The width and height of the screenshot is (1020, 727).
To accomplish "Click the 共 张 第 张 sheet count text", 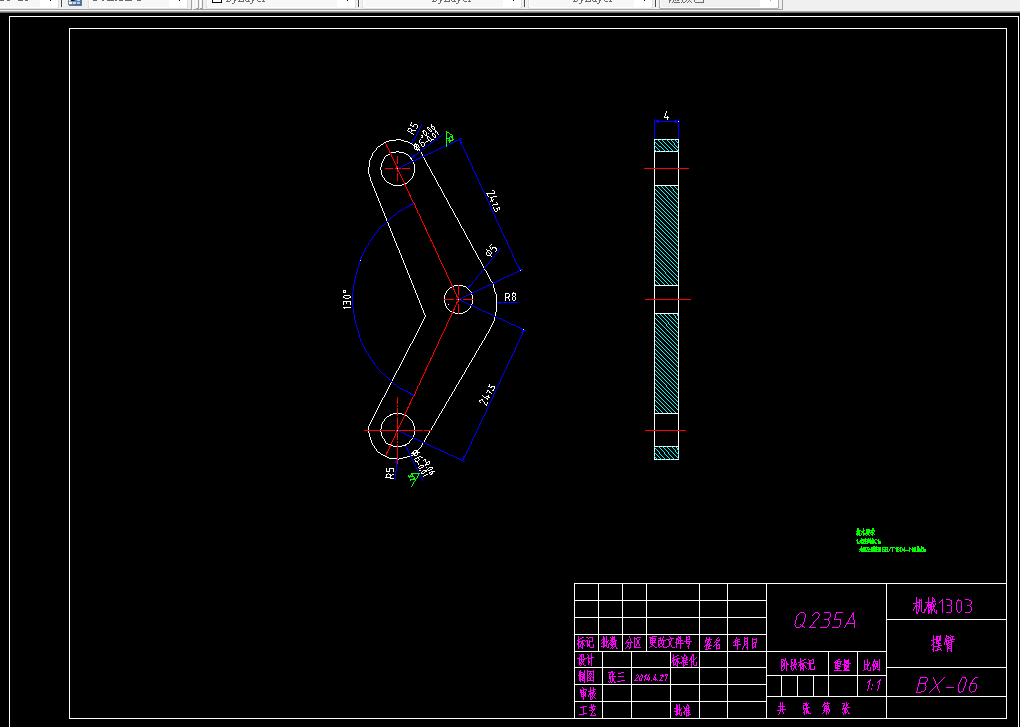I will (x=814, y=709).
